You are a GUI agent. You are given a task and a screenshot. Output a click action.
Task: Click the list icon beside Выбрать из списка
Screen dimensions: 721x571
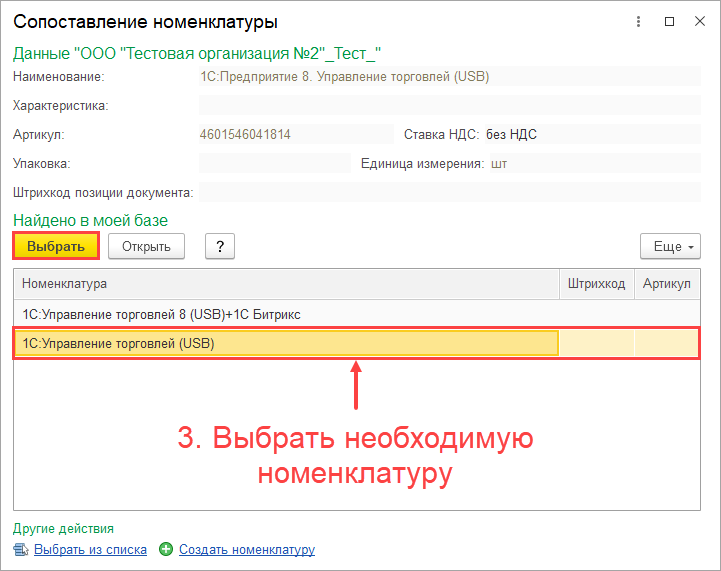(21, 549)
